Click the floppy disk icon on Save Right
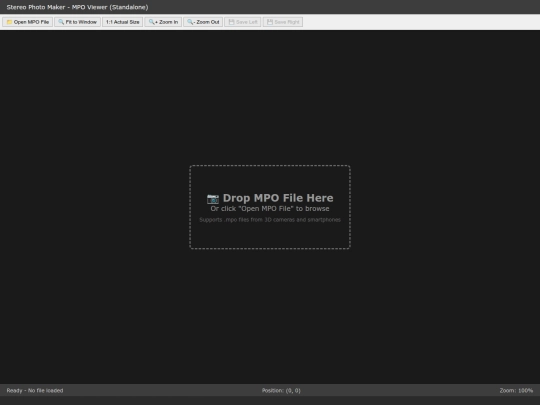This screenshot has width=540, height=405. [x=270, y=22]
